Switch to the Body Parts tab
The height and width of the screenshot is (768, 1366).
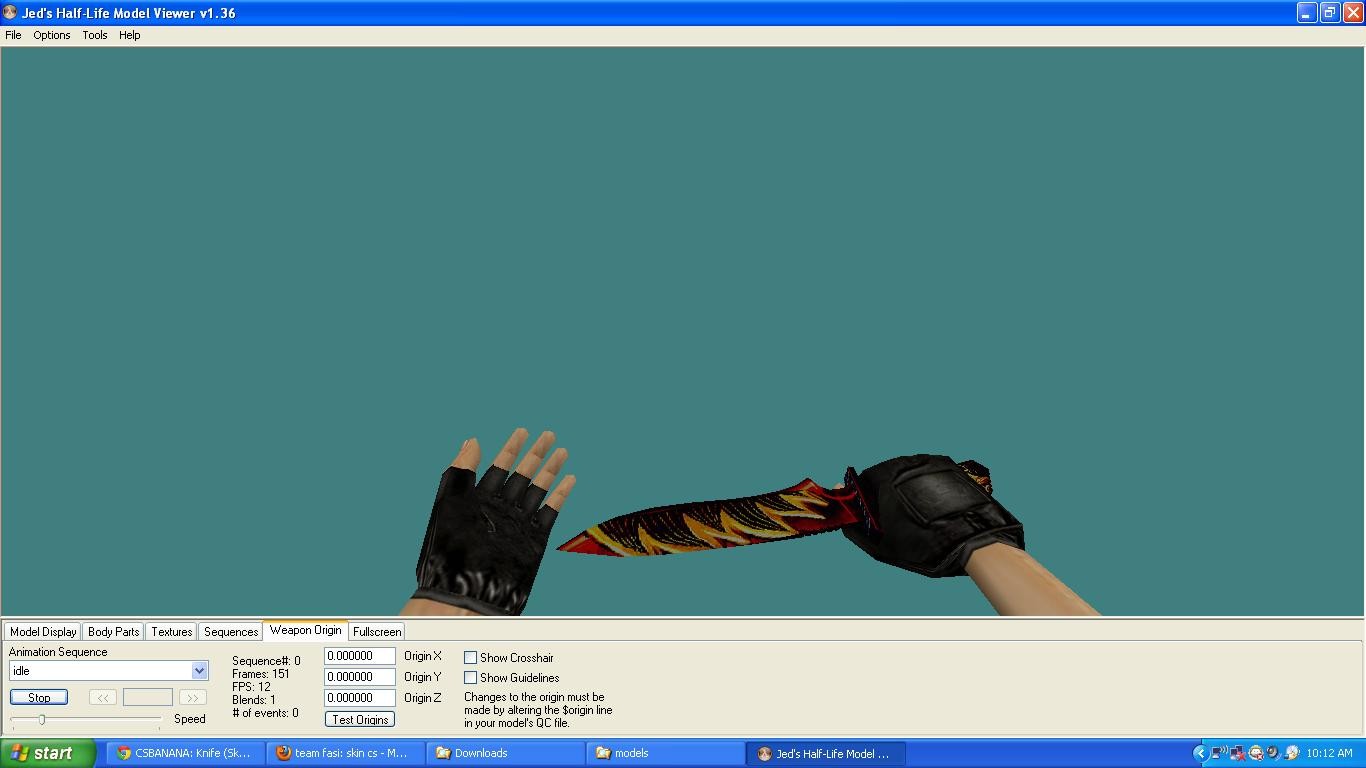coord(114,631)
